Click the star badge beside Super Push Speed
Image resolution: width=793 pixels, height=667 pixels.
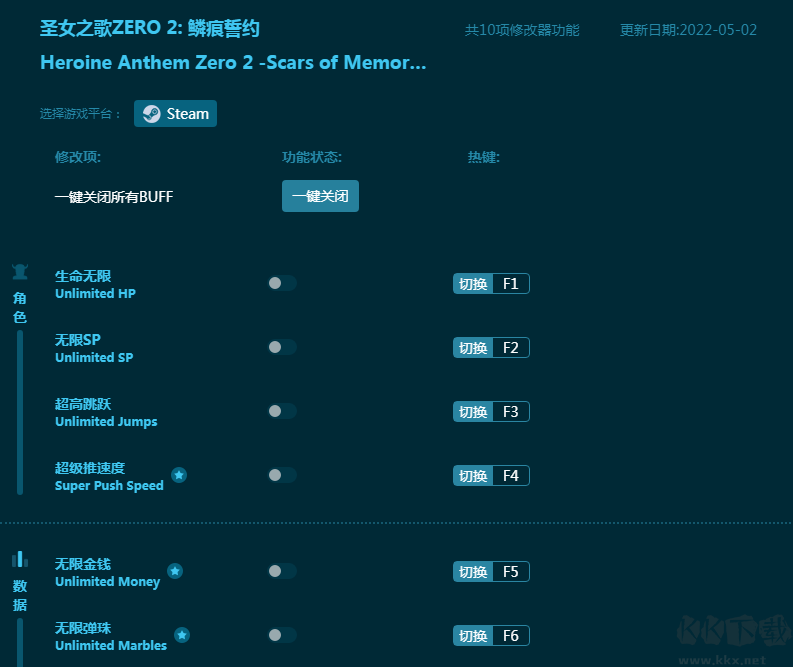[x=179, y=475]
